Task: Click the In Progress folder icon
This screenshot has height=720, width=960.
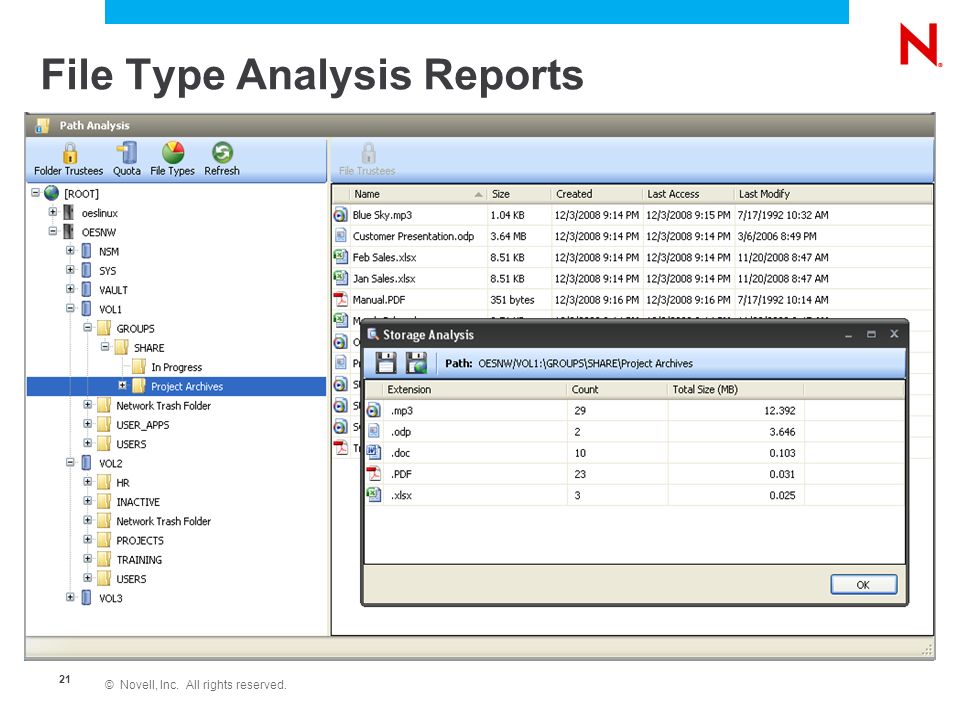Action: point(139,367)
